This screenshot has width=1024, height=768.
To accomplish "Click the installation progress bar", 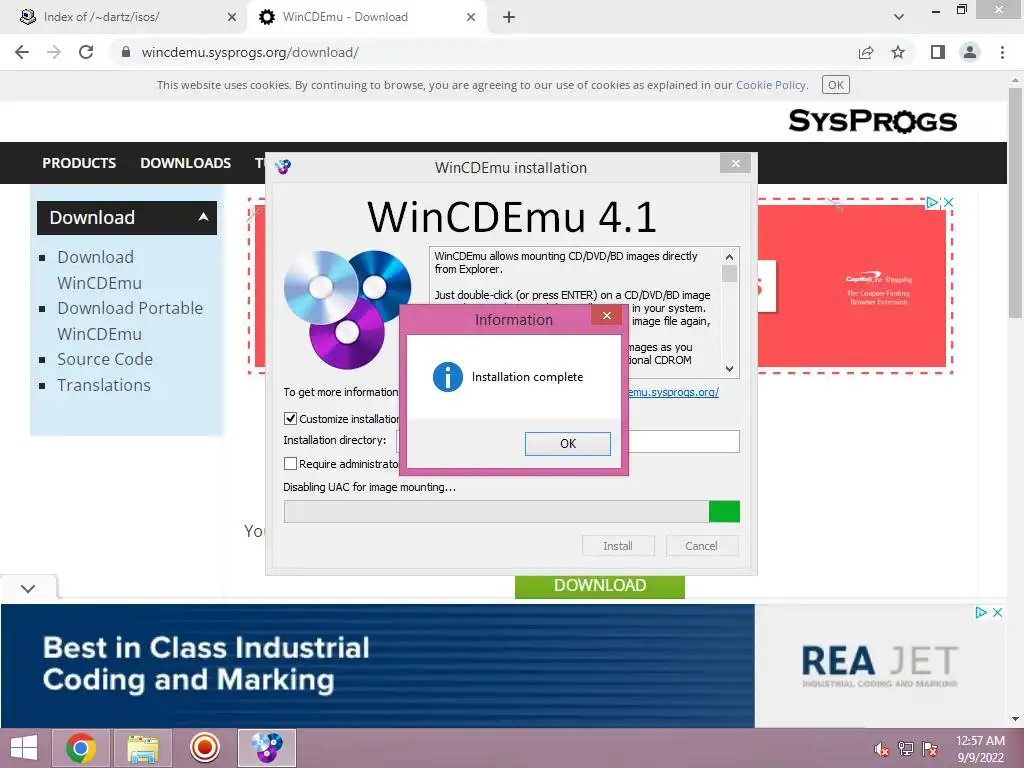I will pos(512,511).
